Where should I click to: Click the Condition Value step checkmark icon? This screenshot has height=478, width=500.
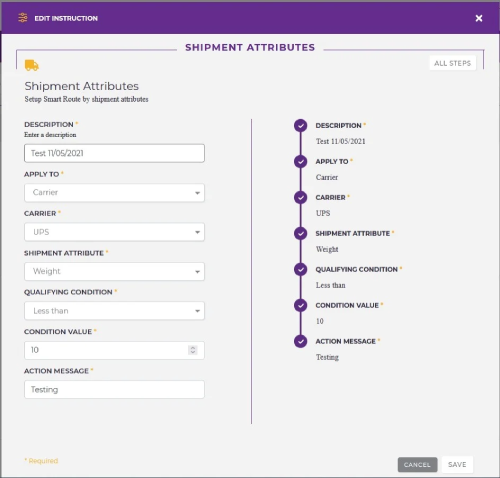point(301,305)
